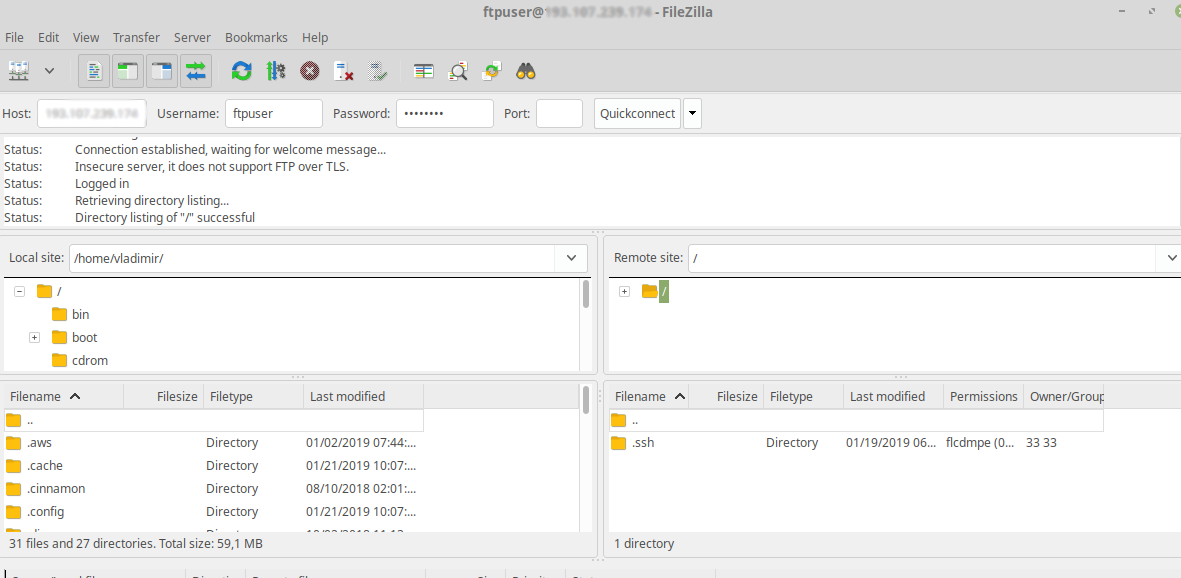Cancel current operation red icon
Screen dimensions: 1181x578
(310, 72)
